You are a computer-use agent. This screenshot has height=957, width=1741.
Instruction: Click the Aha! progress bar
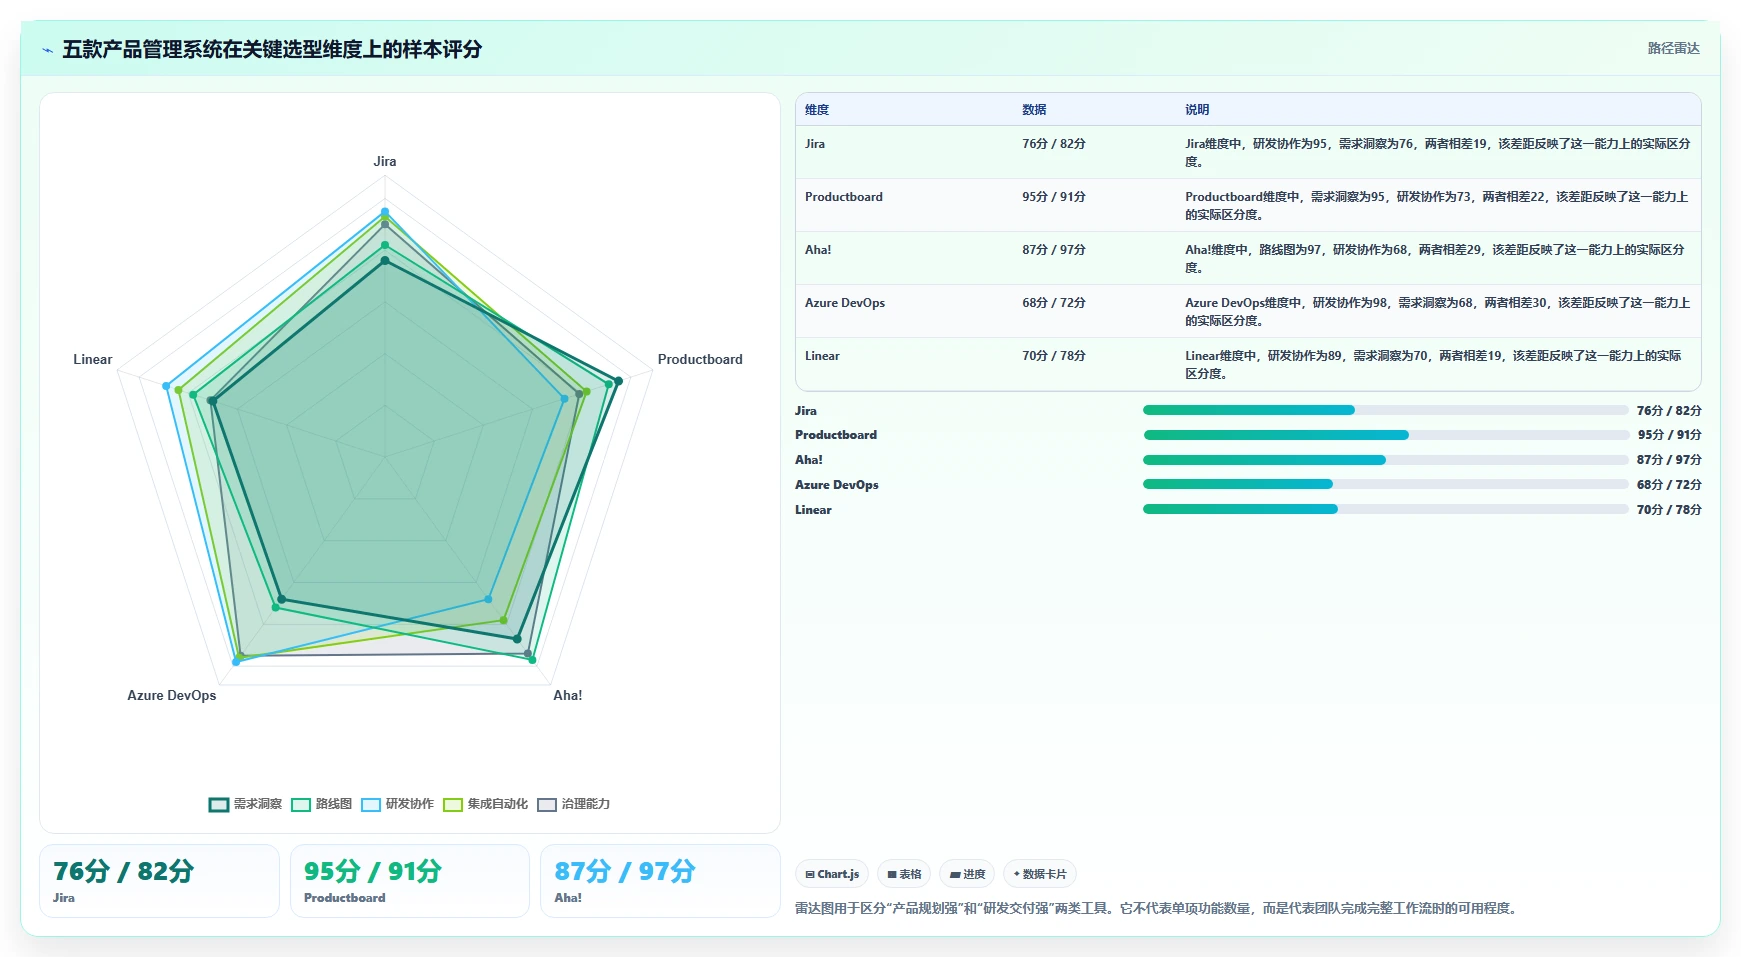(1386, 460)
